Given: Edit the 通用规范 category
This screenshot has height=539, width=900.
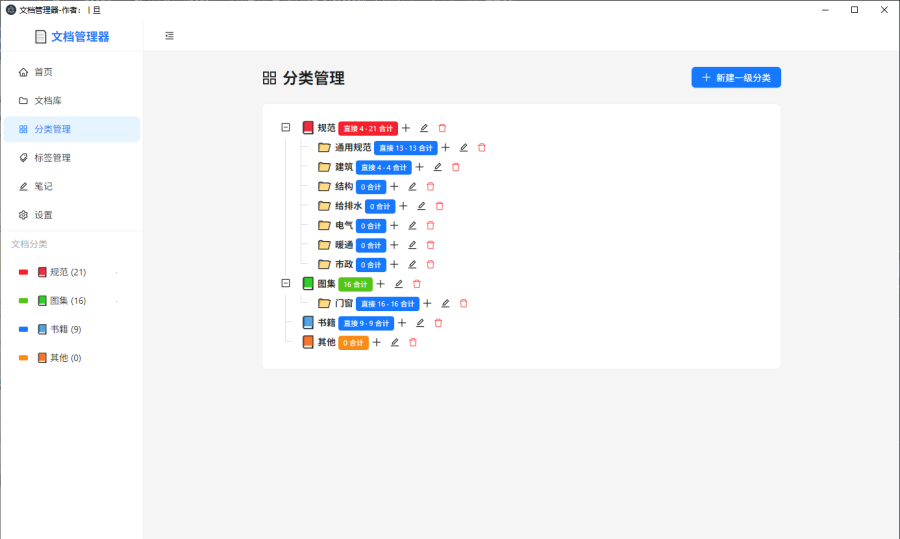Looking at the screenshot, I should point(463,148).
